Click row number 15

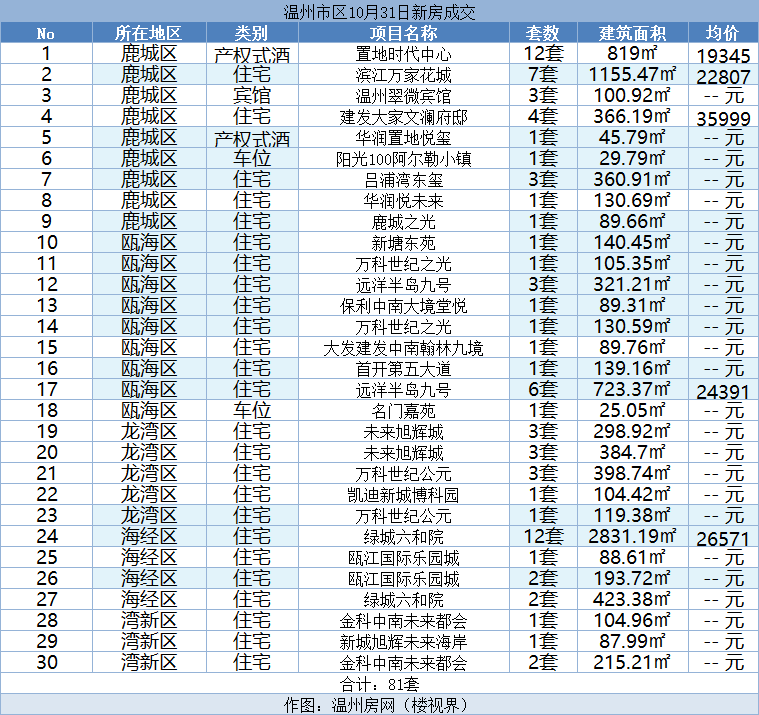pyautogui.click(x=47, y=348)
